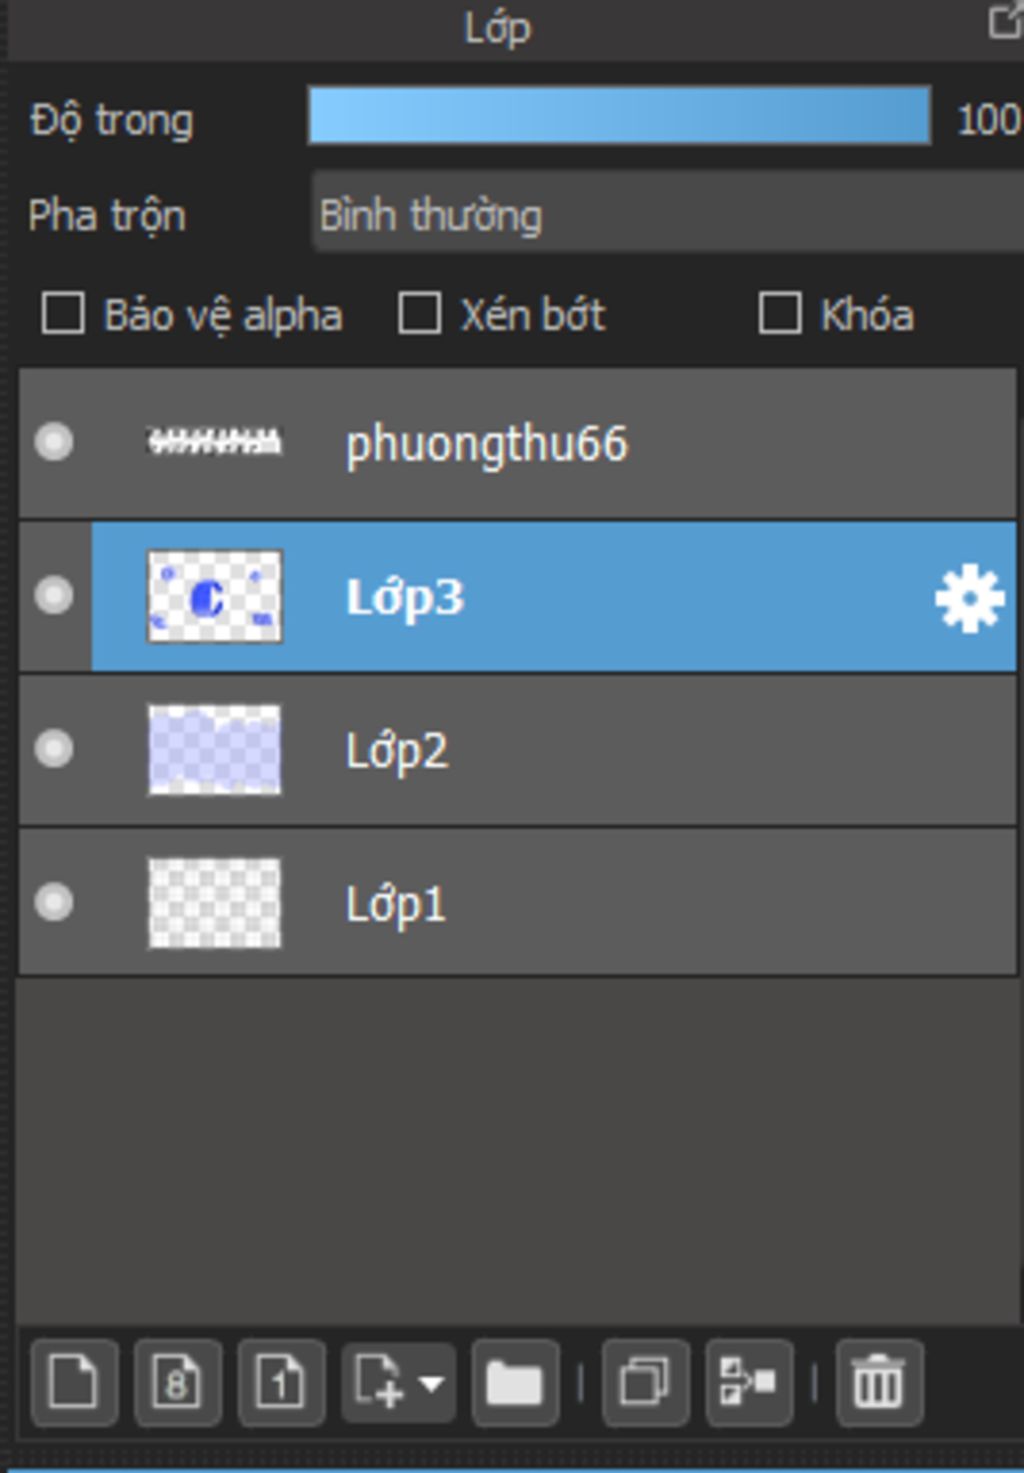Screen dimensions: 1024x1473
Task: Hide the phuongthu66 layer
Action: pos(54,442)
